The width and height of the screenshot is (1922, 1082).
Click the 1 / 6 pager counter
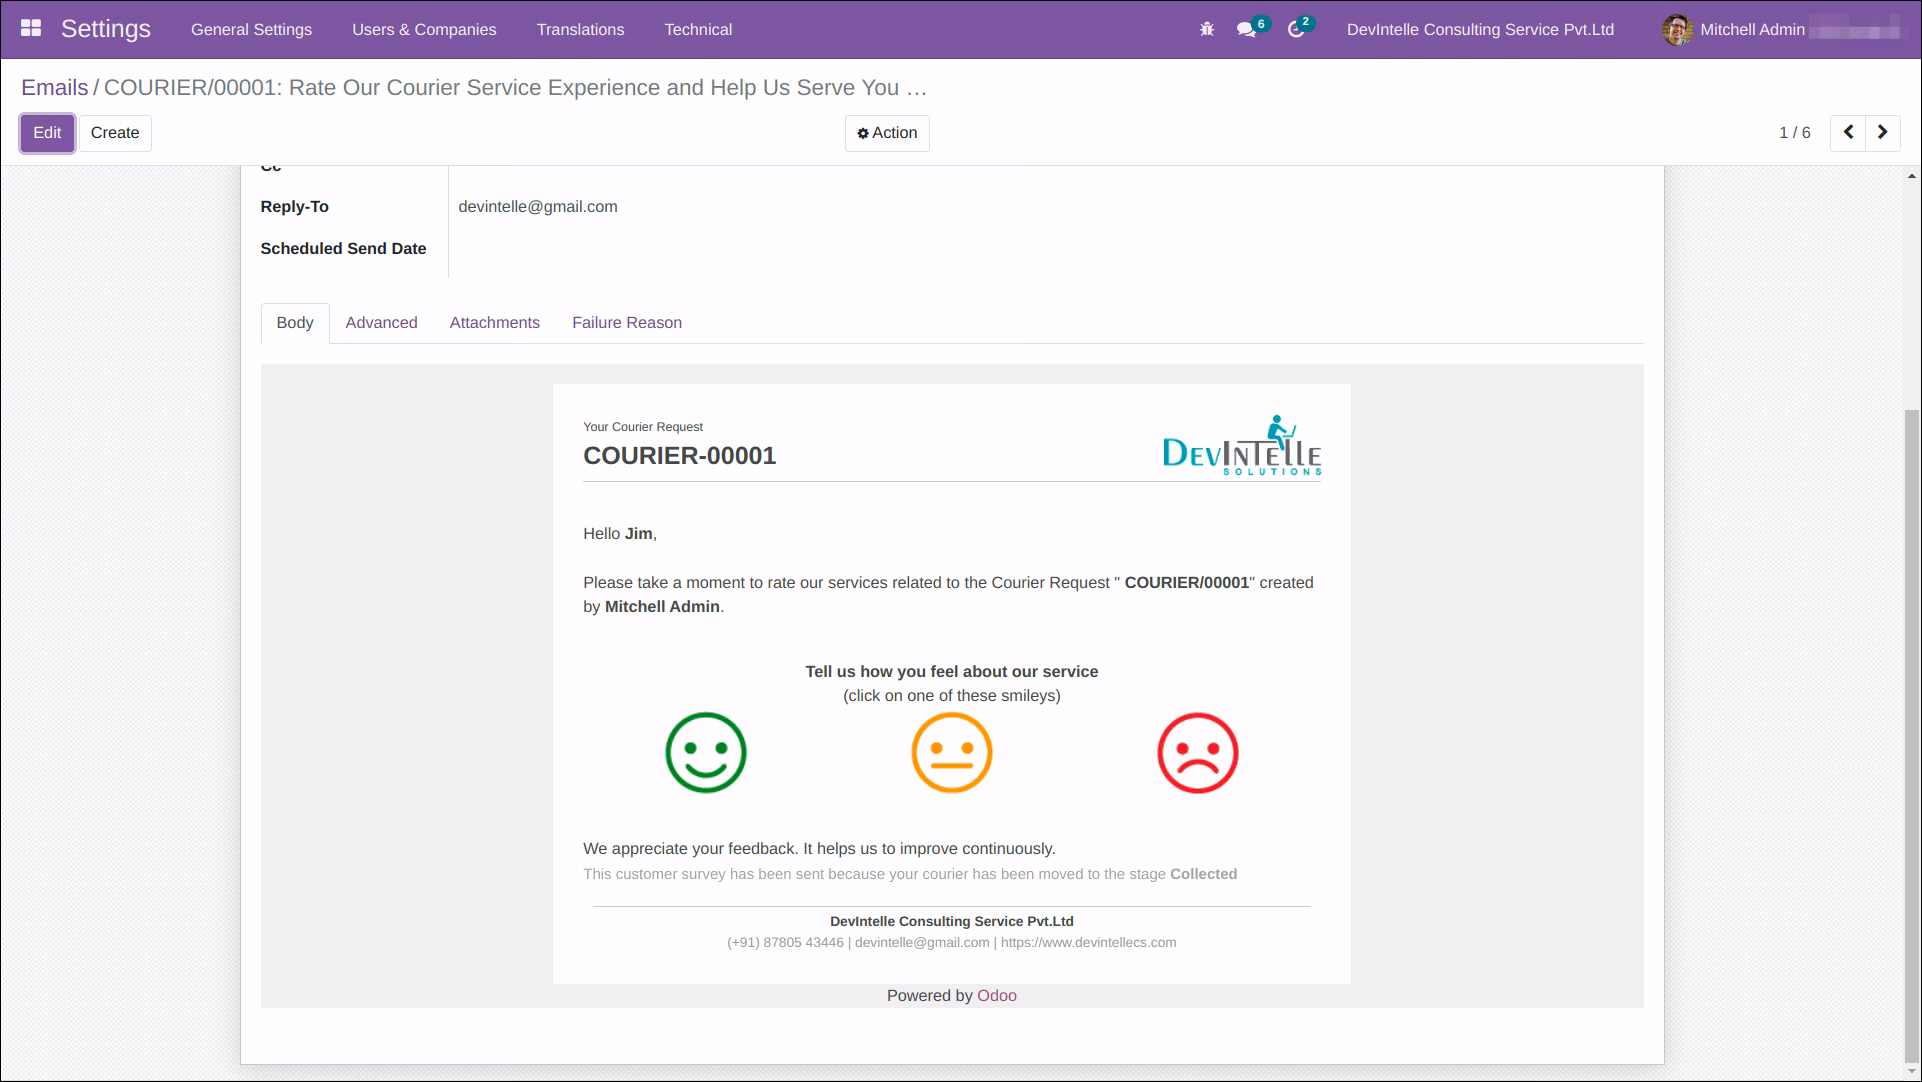(x=1795, y=133)
